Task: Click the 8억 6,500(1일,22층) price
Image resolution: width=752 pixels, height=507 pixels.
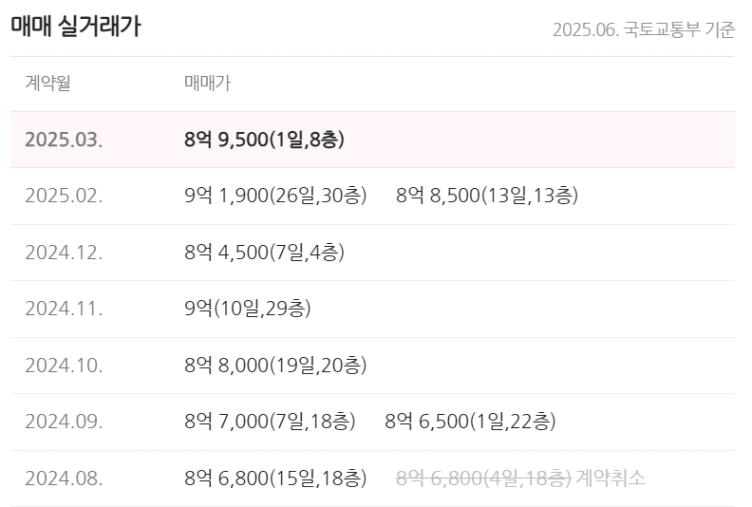Action: 470,421
